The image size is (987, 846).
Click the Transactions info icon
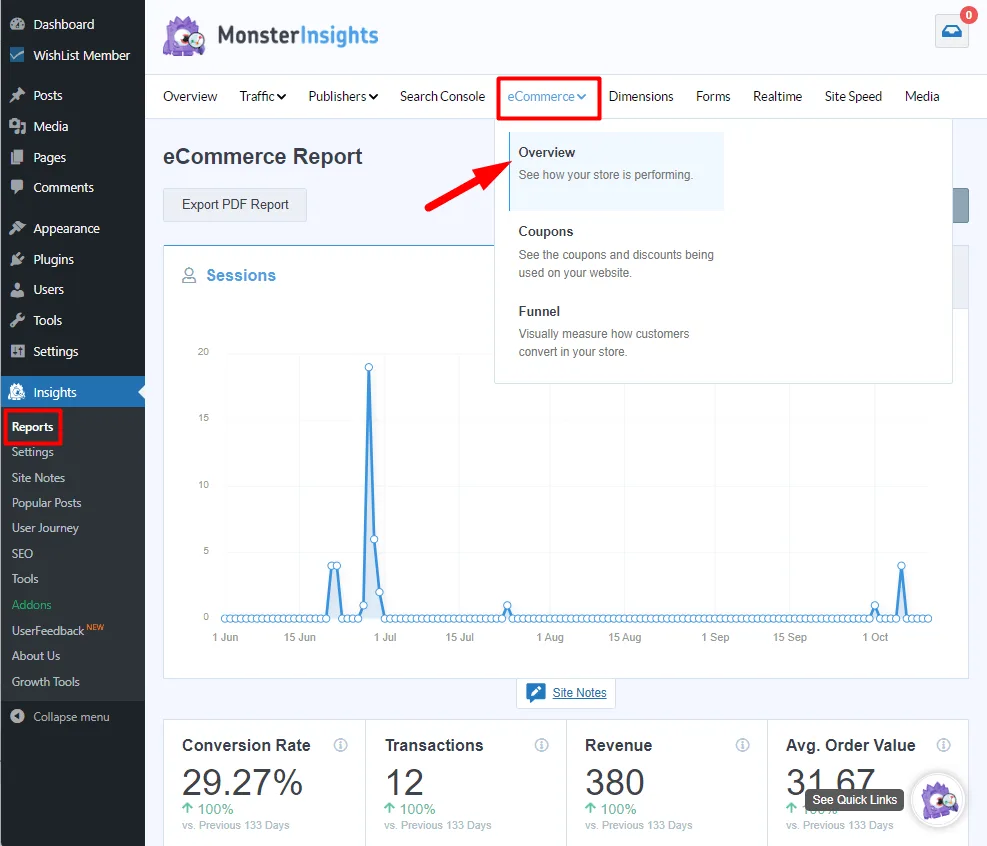[x=541, y=746]
